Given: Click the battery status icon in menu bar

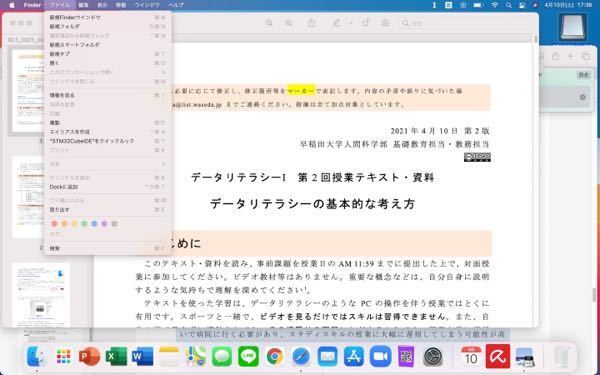Looking at the screenshot, I should tap(478, 5).
